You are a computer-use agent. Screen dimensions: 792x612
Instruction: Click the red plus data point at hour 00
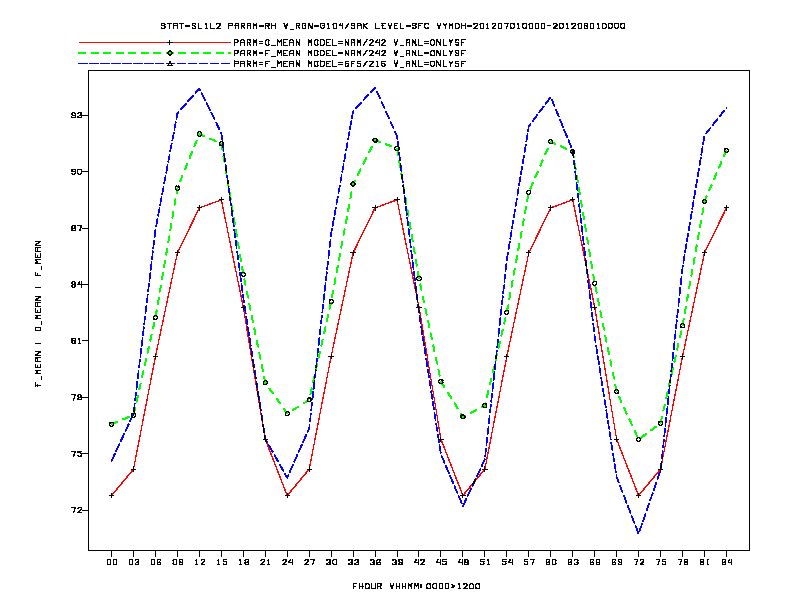(112, 495)
